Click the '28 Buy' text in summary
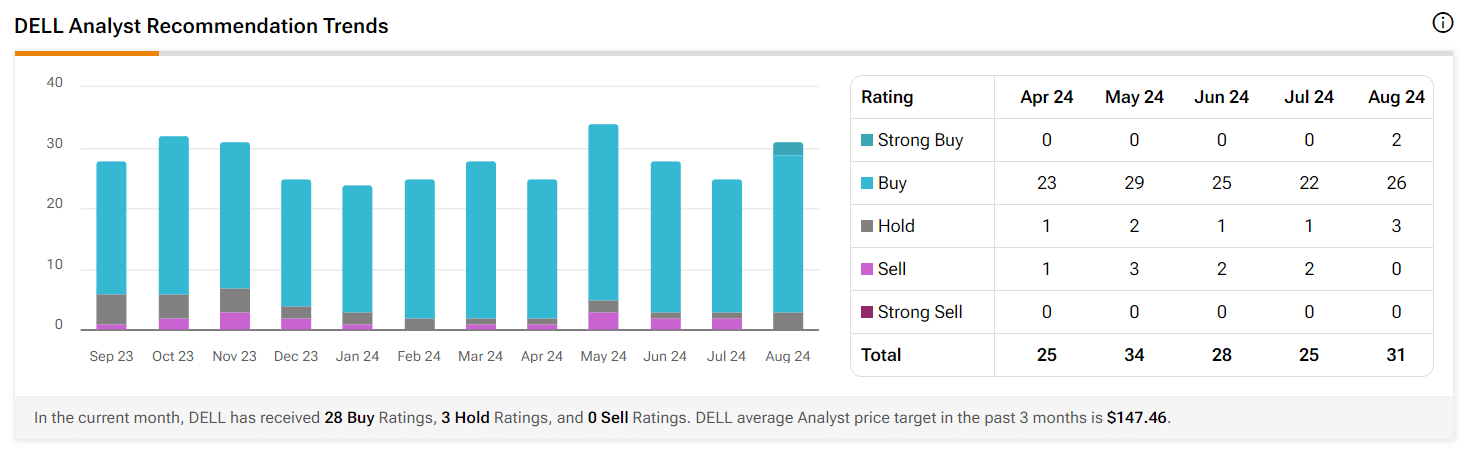1480x471 pixels. click(349, 418)
